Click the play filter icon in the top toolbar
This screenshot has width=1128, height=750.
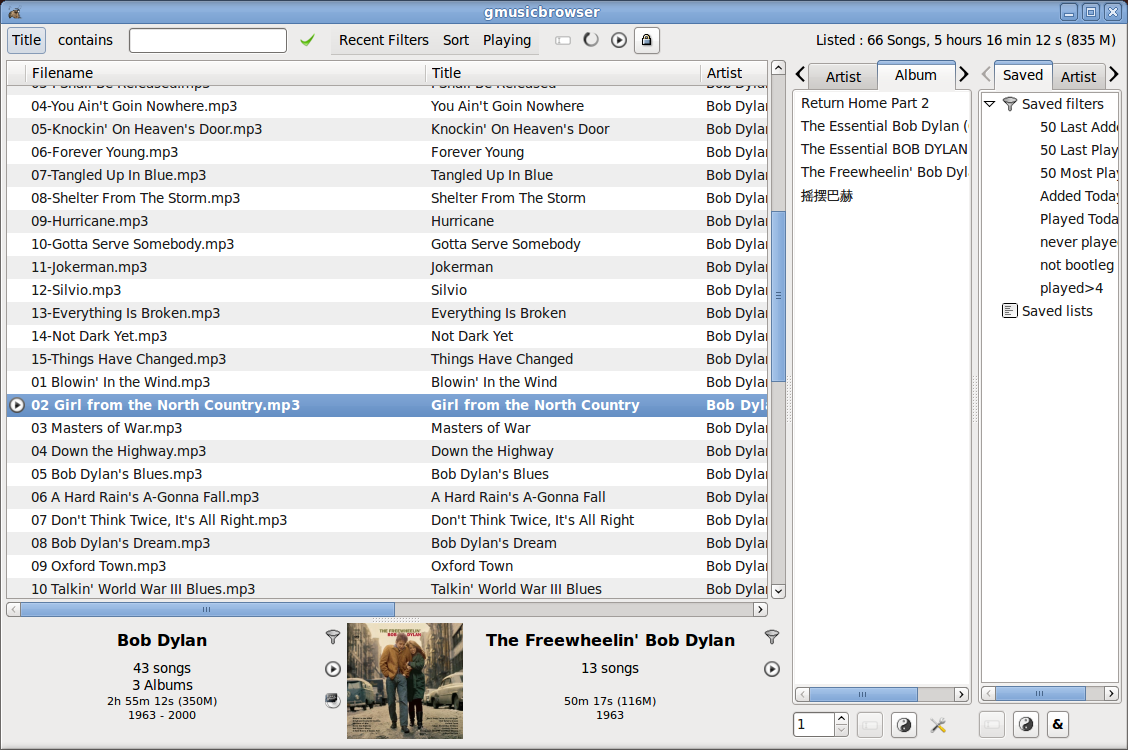(x=619, y=40)
